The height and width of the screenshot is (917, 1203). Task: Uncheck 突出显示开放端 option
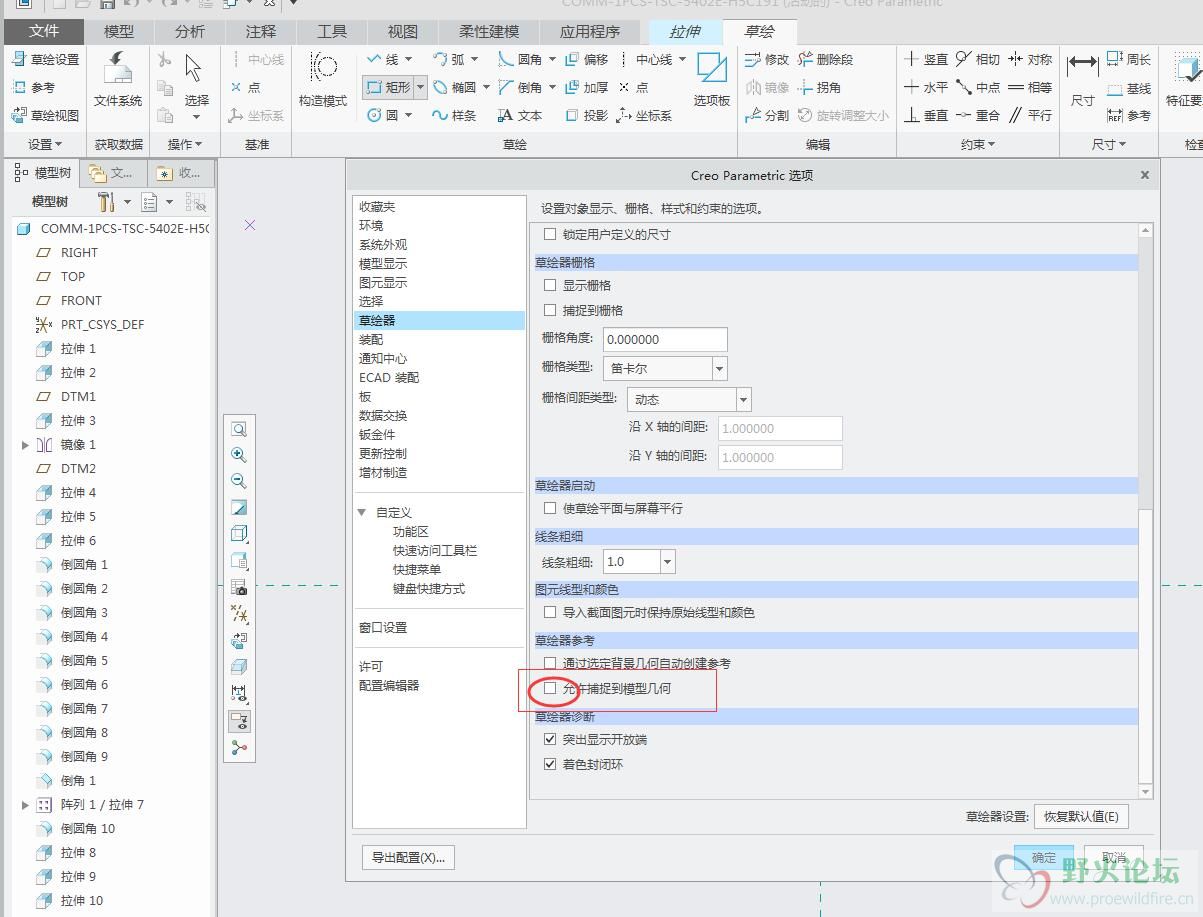[549, 739]
